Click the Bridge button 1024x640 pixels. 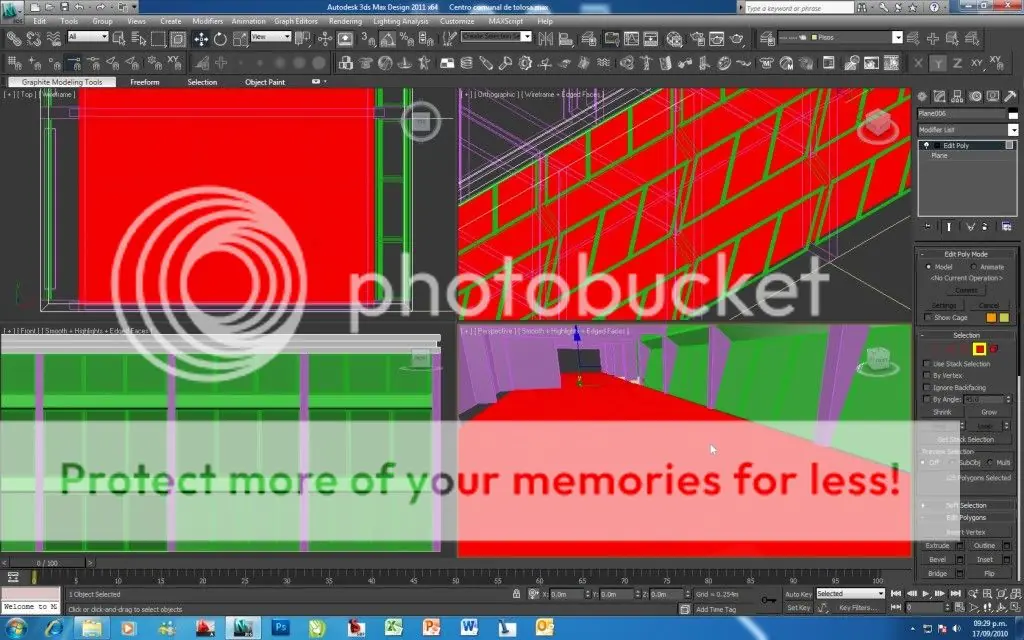tap(937, 573)
